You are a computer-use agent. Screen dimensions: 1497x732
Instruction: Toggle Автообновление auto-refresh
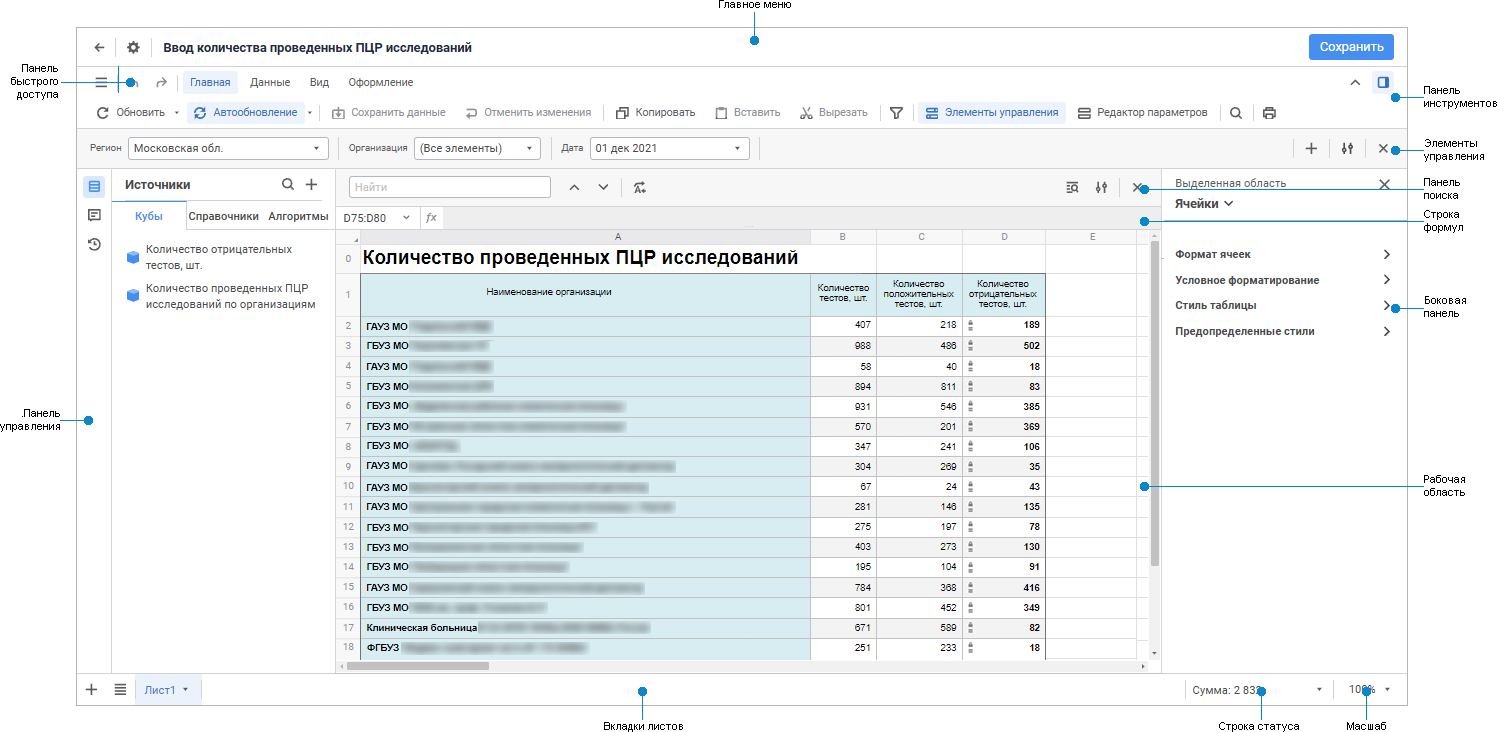(x=246, y=113)
